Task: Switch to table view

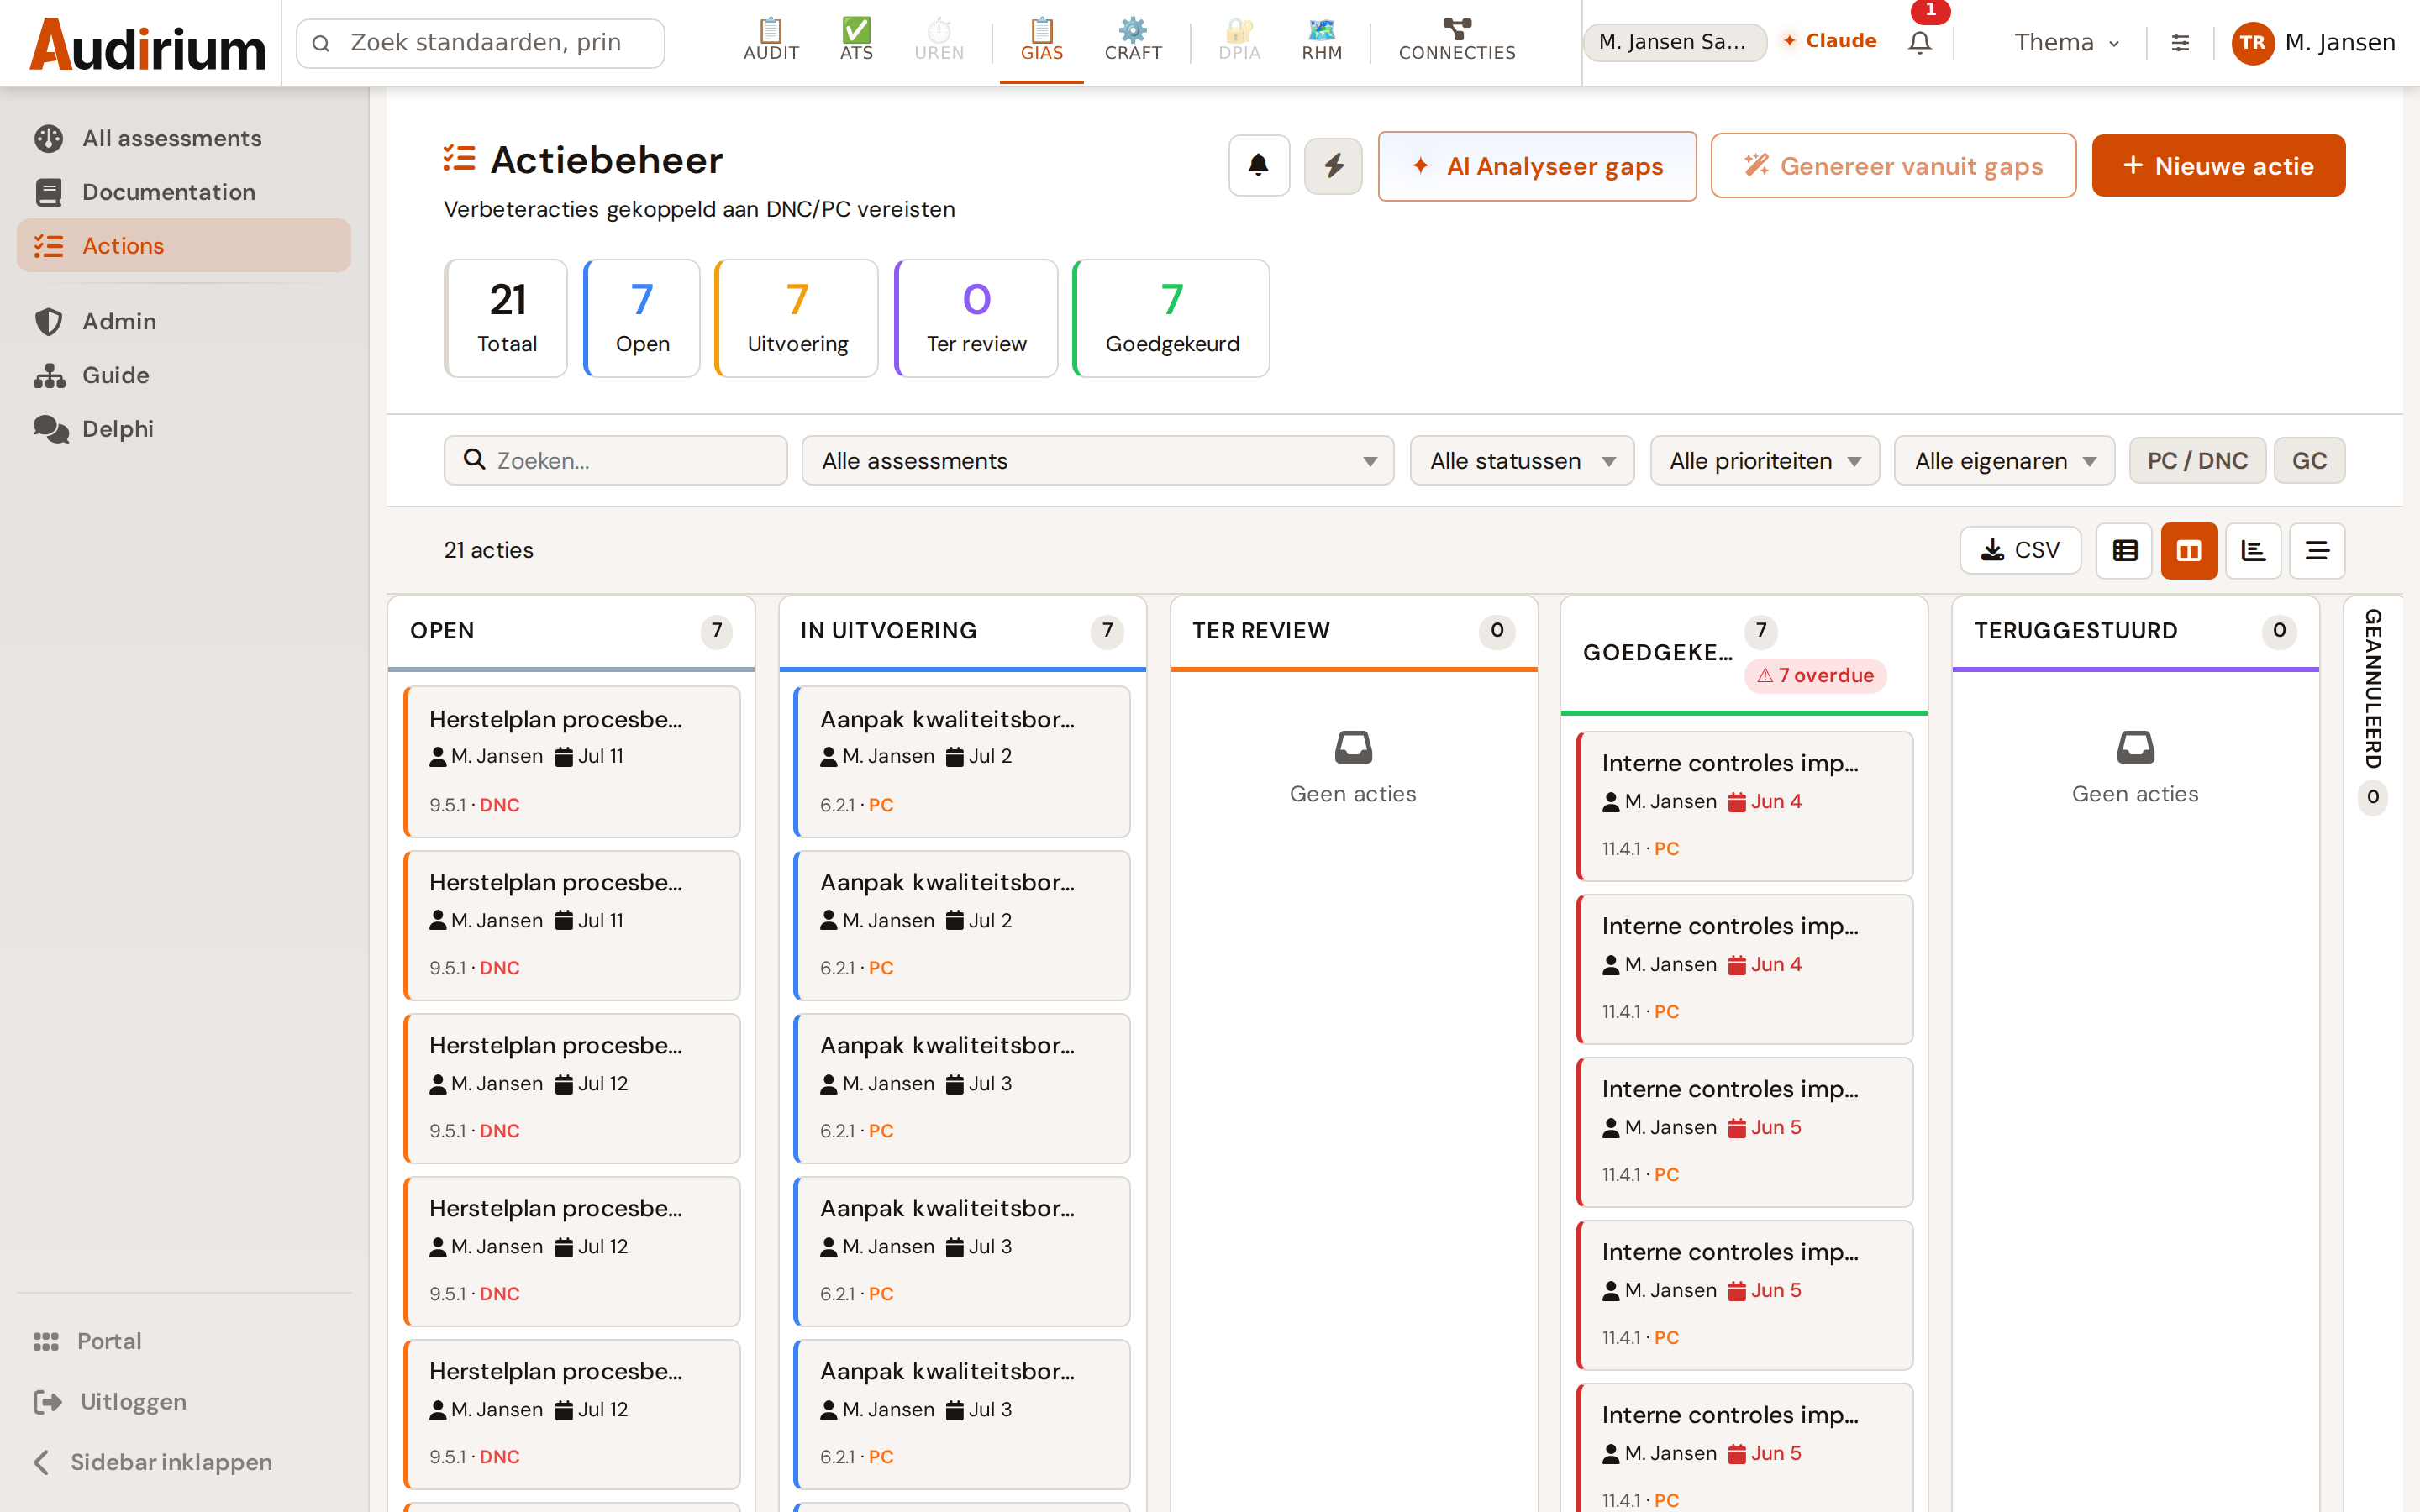Action: point(2124,550)
